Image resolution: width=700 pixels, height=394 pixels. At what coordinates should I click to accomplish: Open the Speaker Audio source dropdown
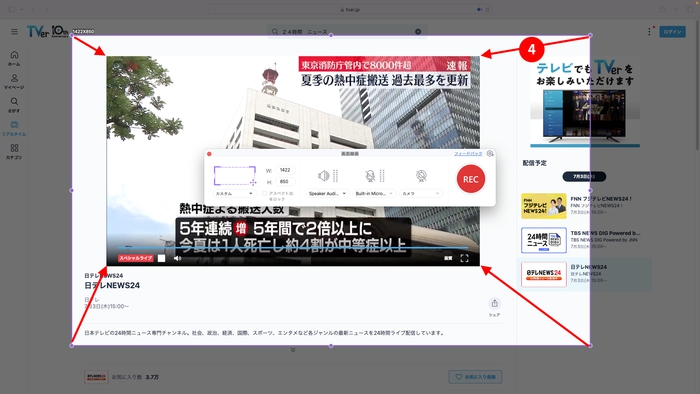point(327,194)
